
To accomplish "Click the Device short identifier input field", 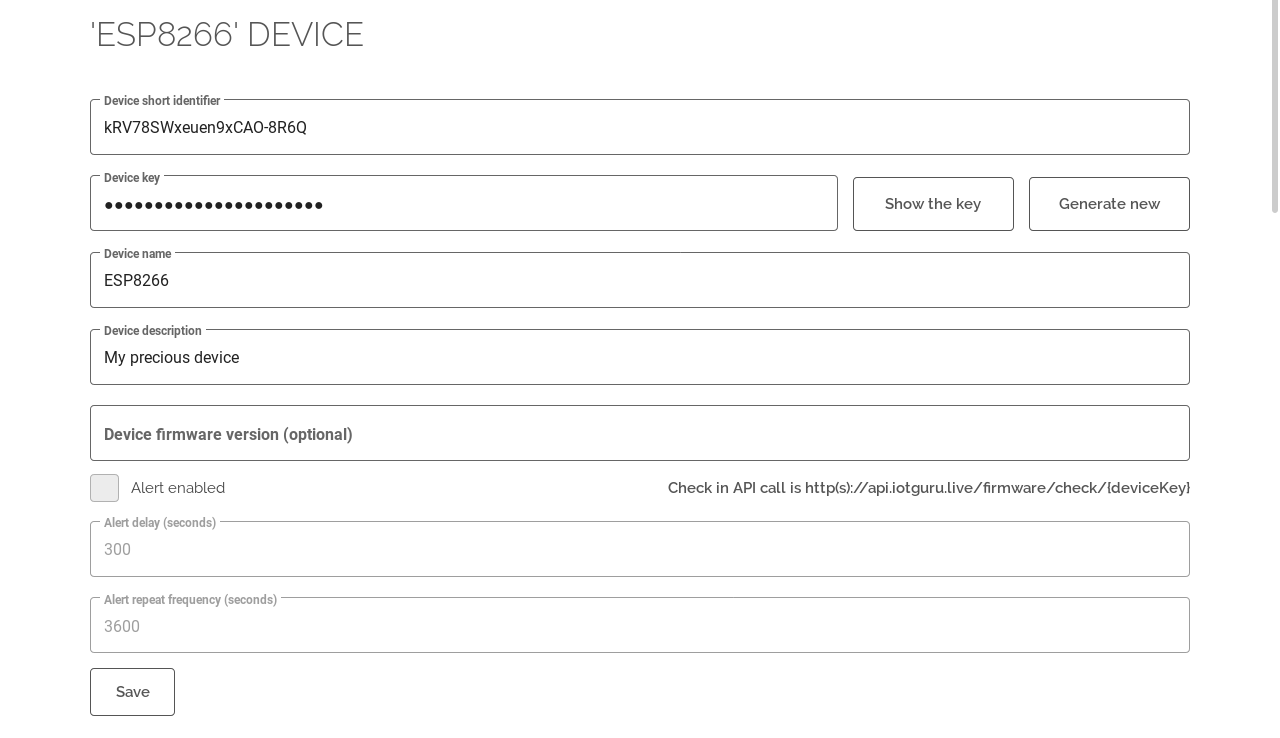I will 640,128.
